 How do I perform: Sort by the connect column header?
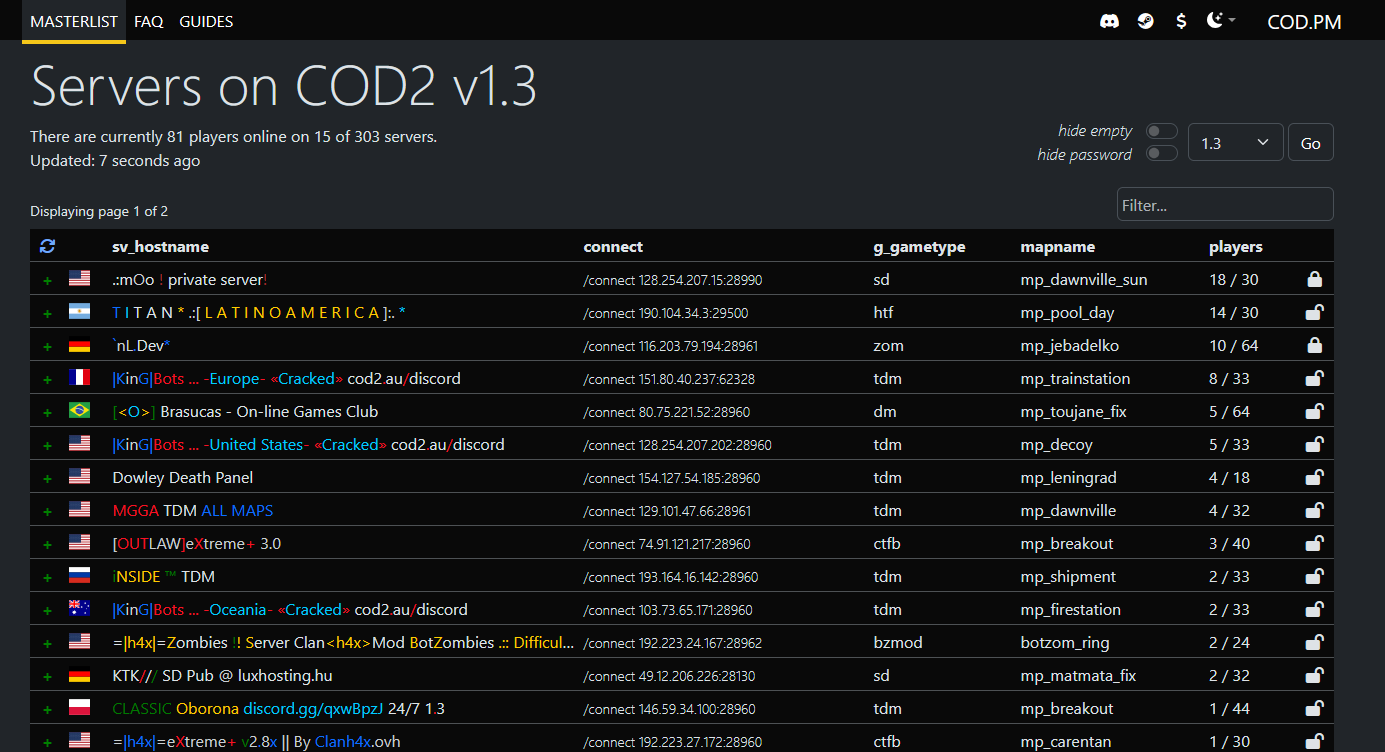(614, 247)
